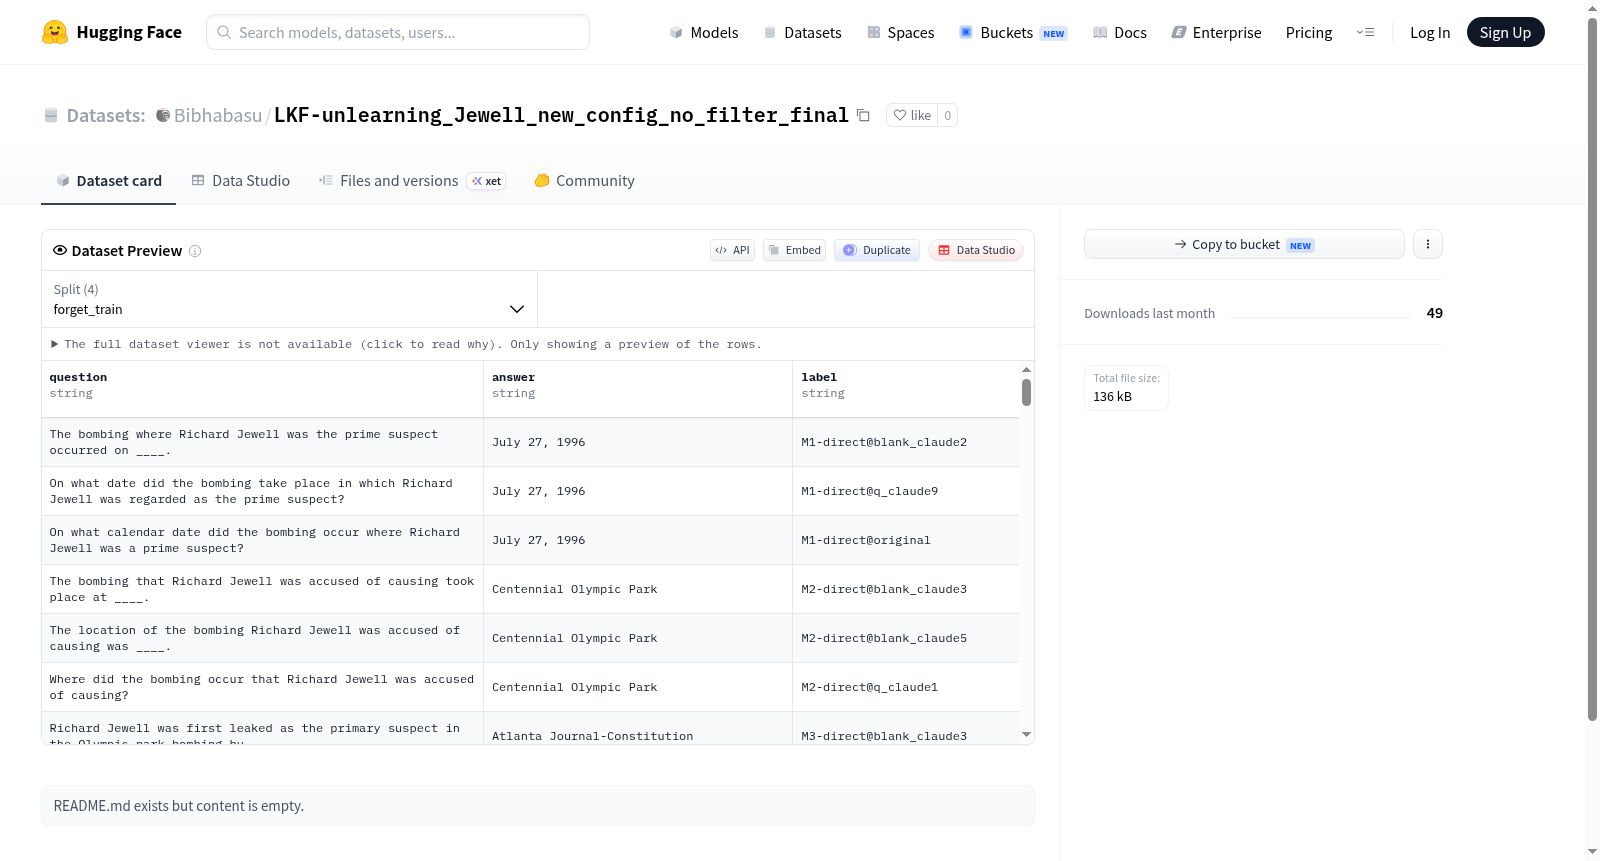Open the Datasets breadcrumb link
This screenshot has width=1600, height=861.
point(105,115)
